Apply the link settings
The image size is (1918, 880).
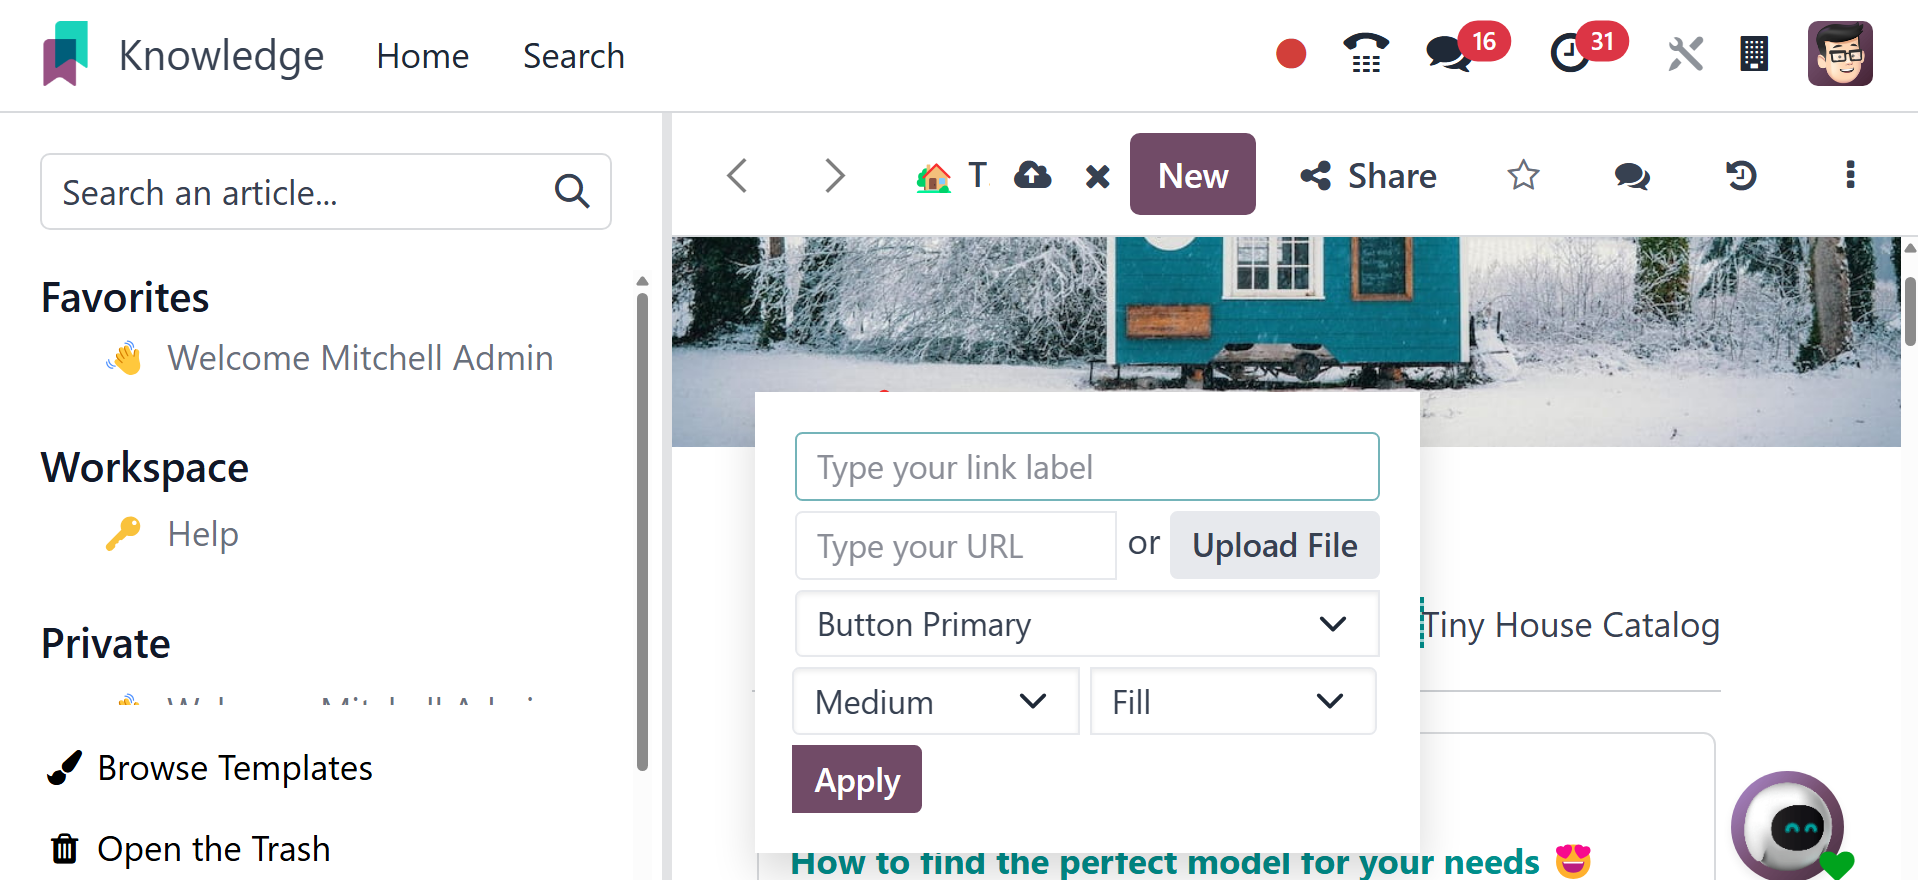(x=856, y=779)
